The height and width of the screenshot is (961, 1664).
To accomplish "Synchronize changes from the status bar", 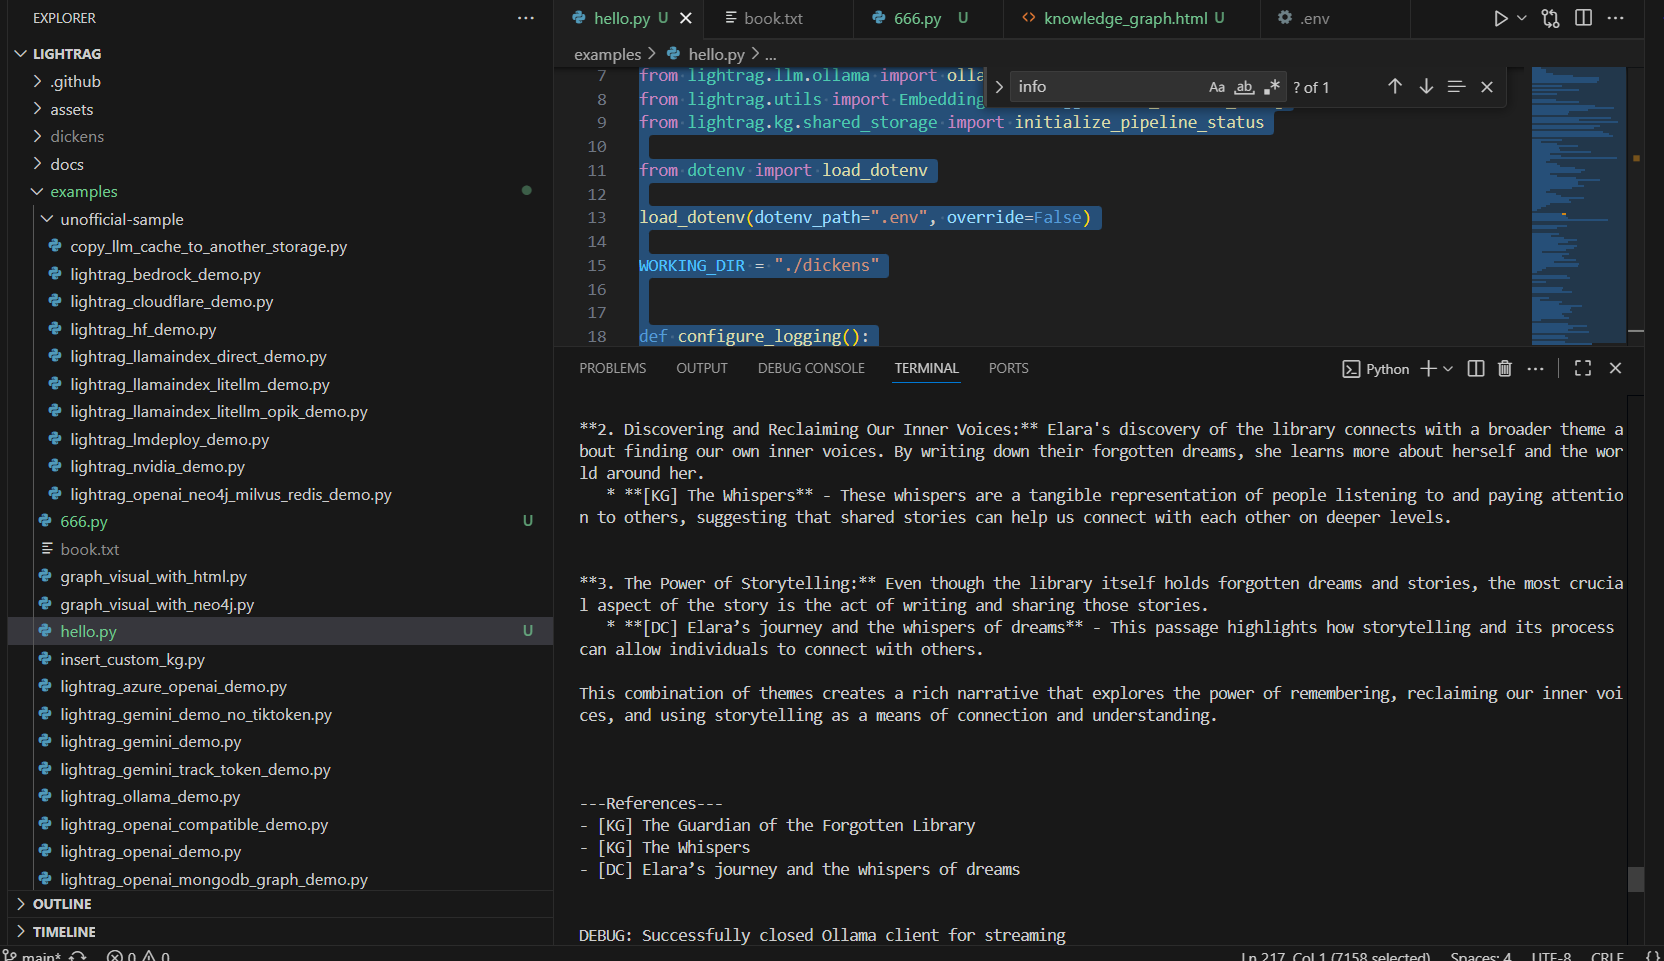I will coord(78,955).
